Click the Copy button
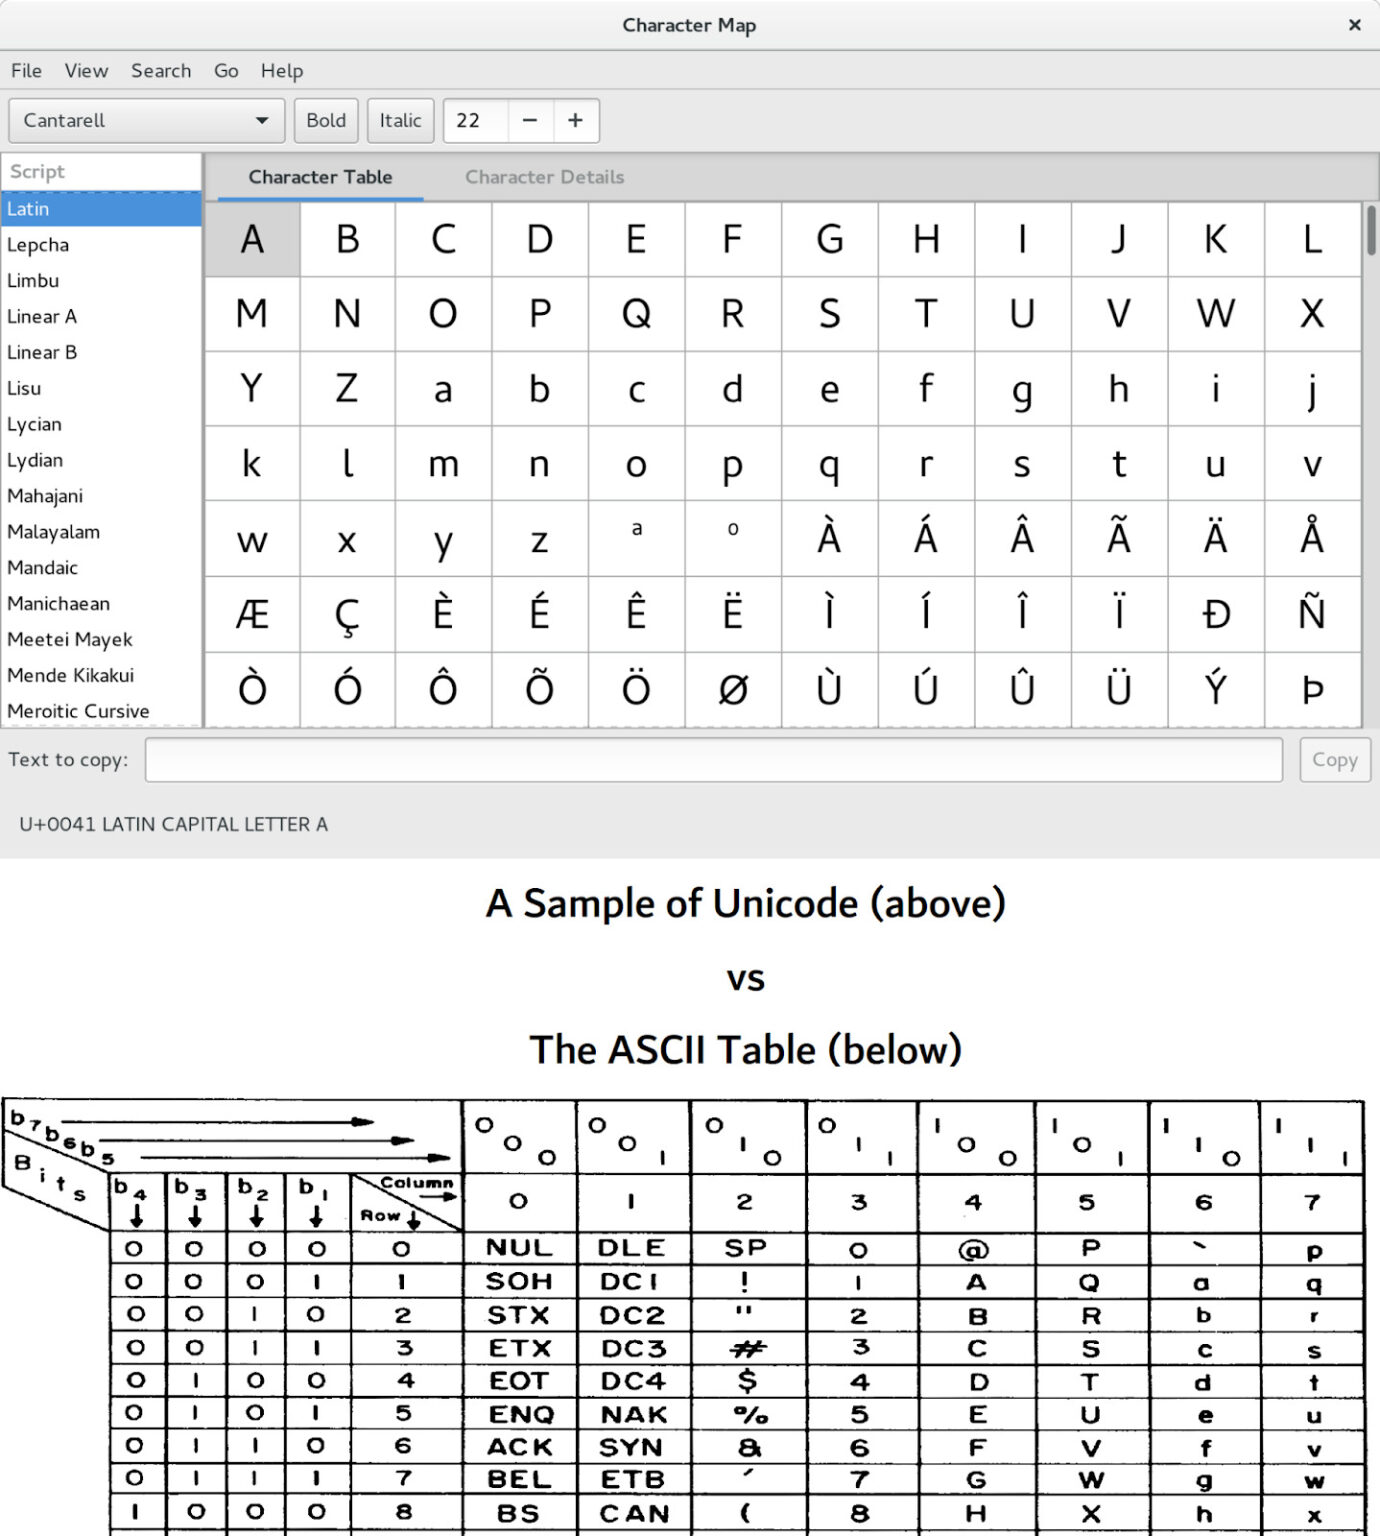Viewport: 1380px width, 1536px height. click(1334, 760)
